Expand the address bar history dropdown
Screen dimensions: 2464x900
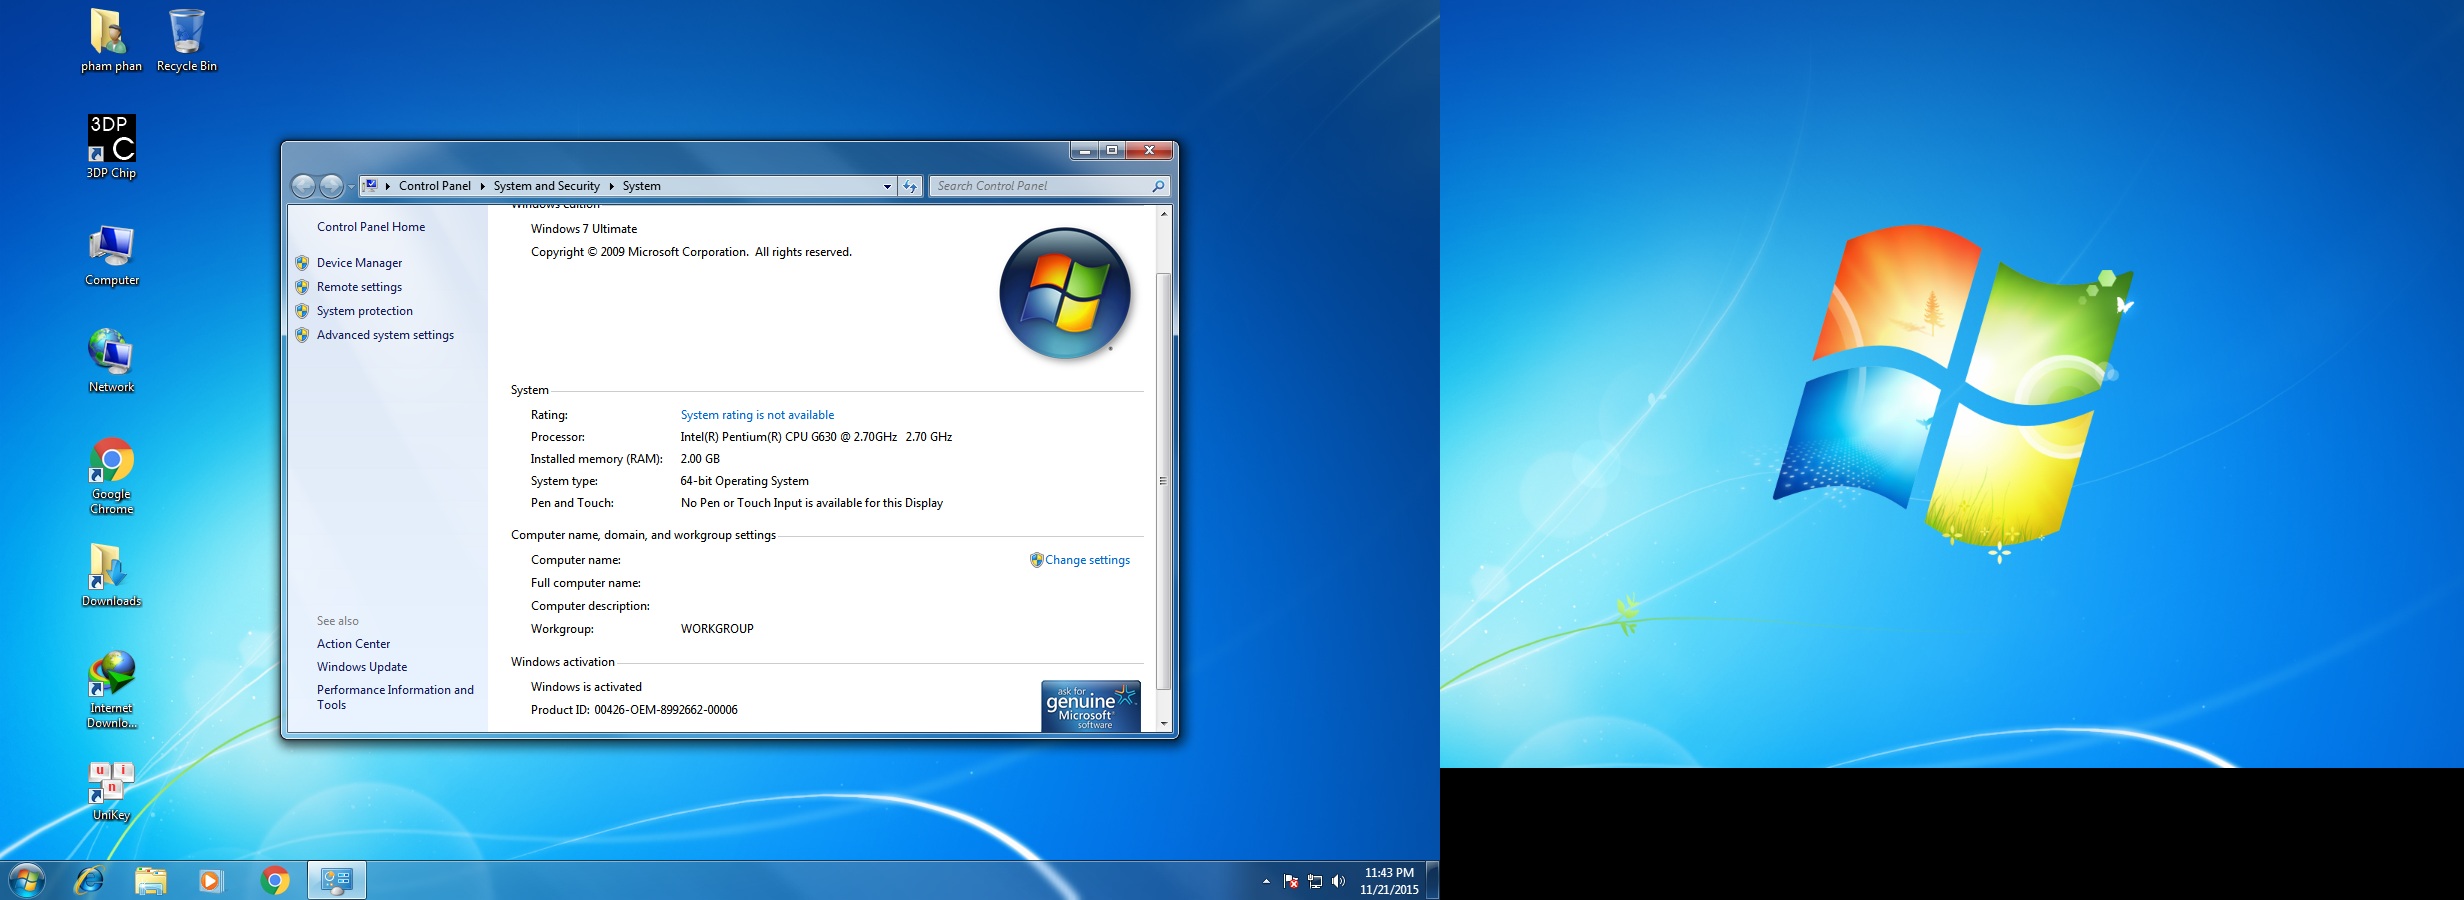pos(887,186)
